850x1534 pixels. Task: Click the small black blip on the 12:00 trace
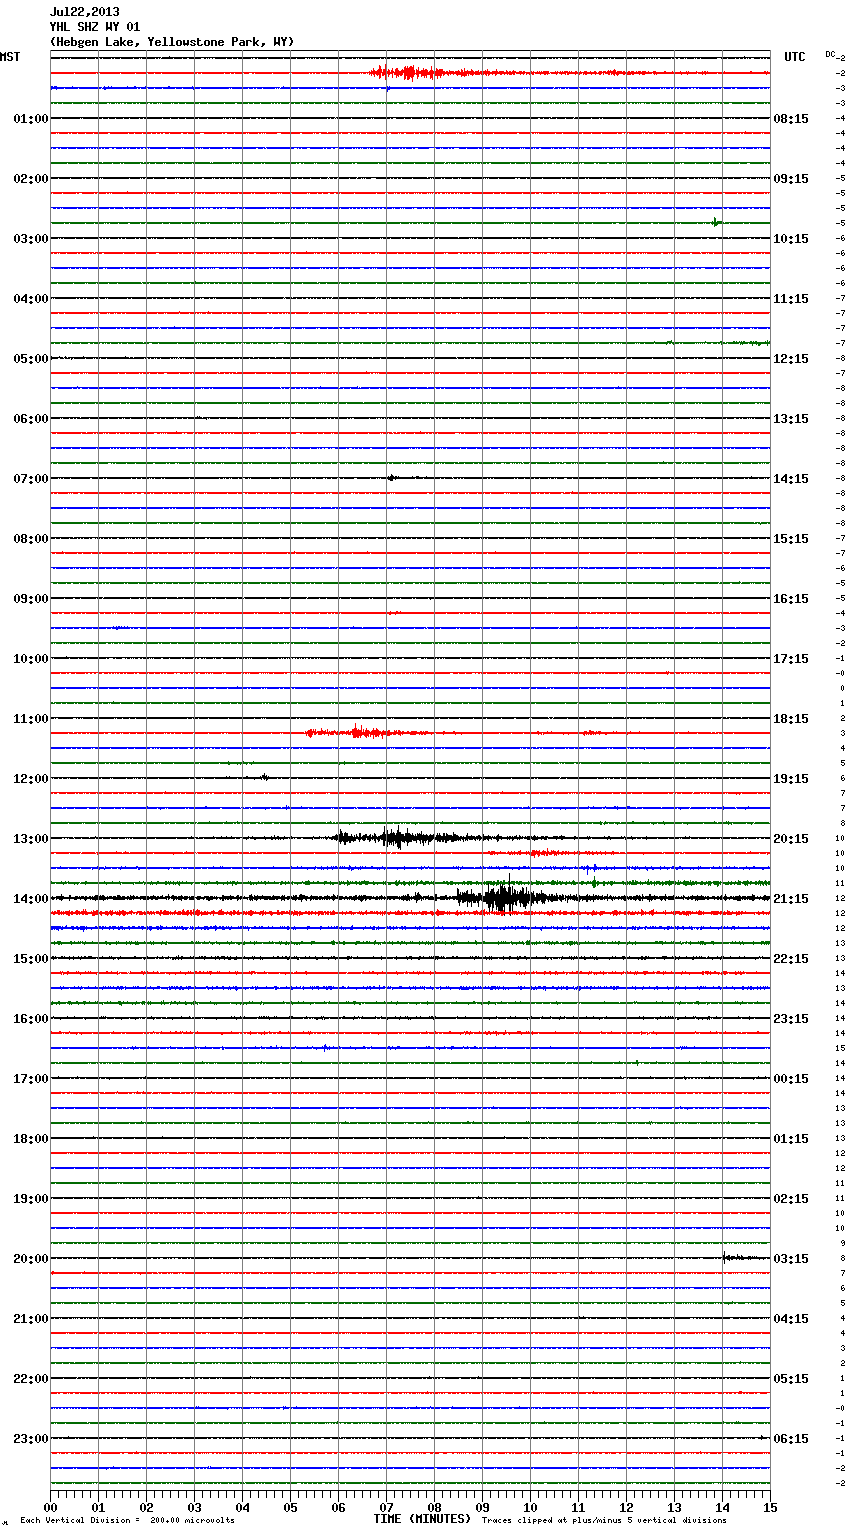pyautogui.click(x=264, y=776)
